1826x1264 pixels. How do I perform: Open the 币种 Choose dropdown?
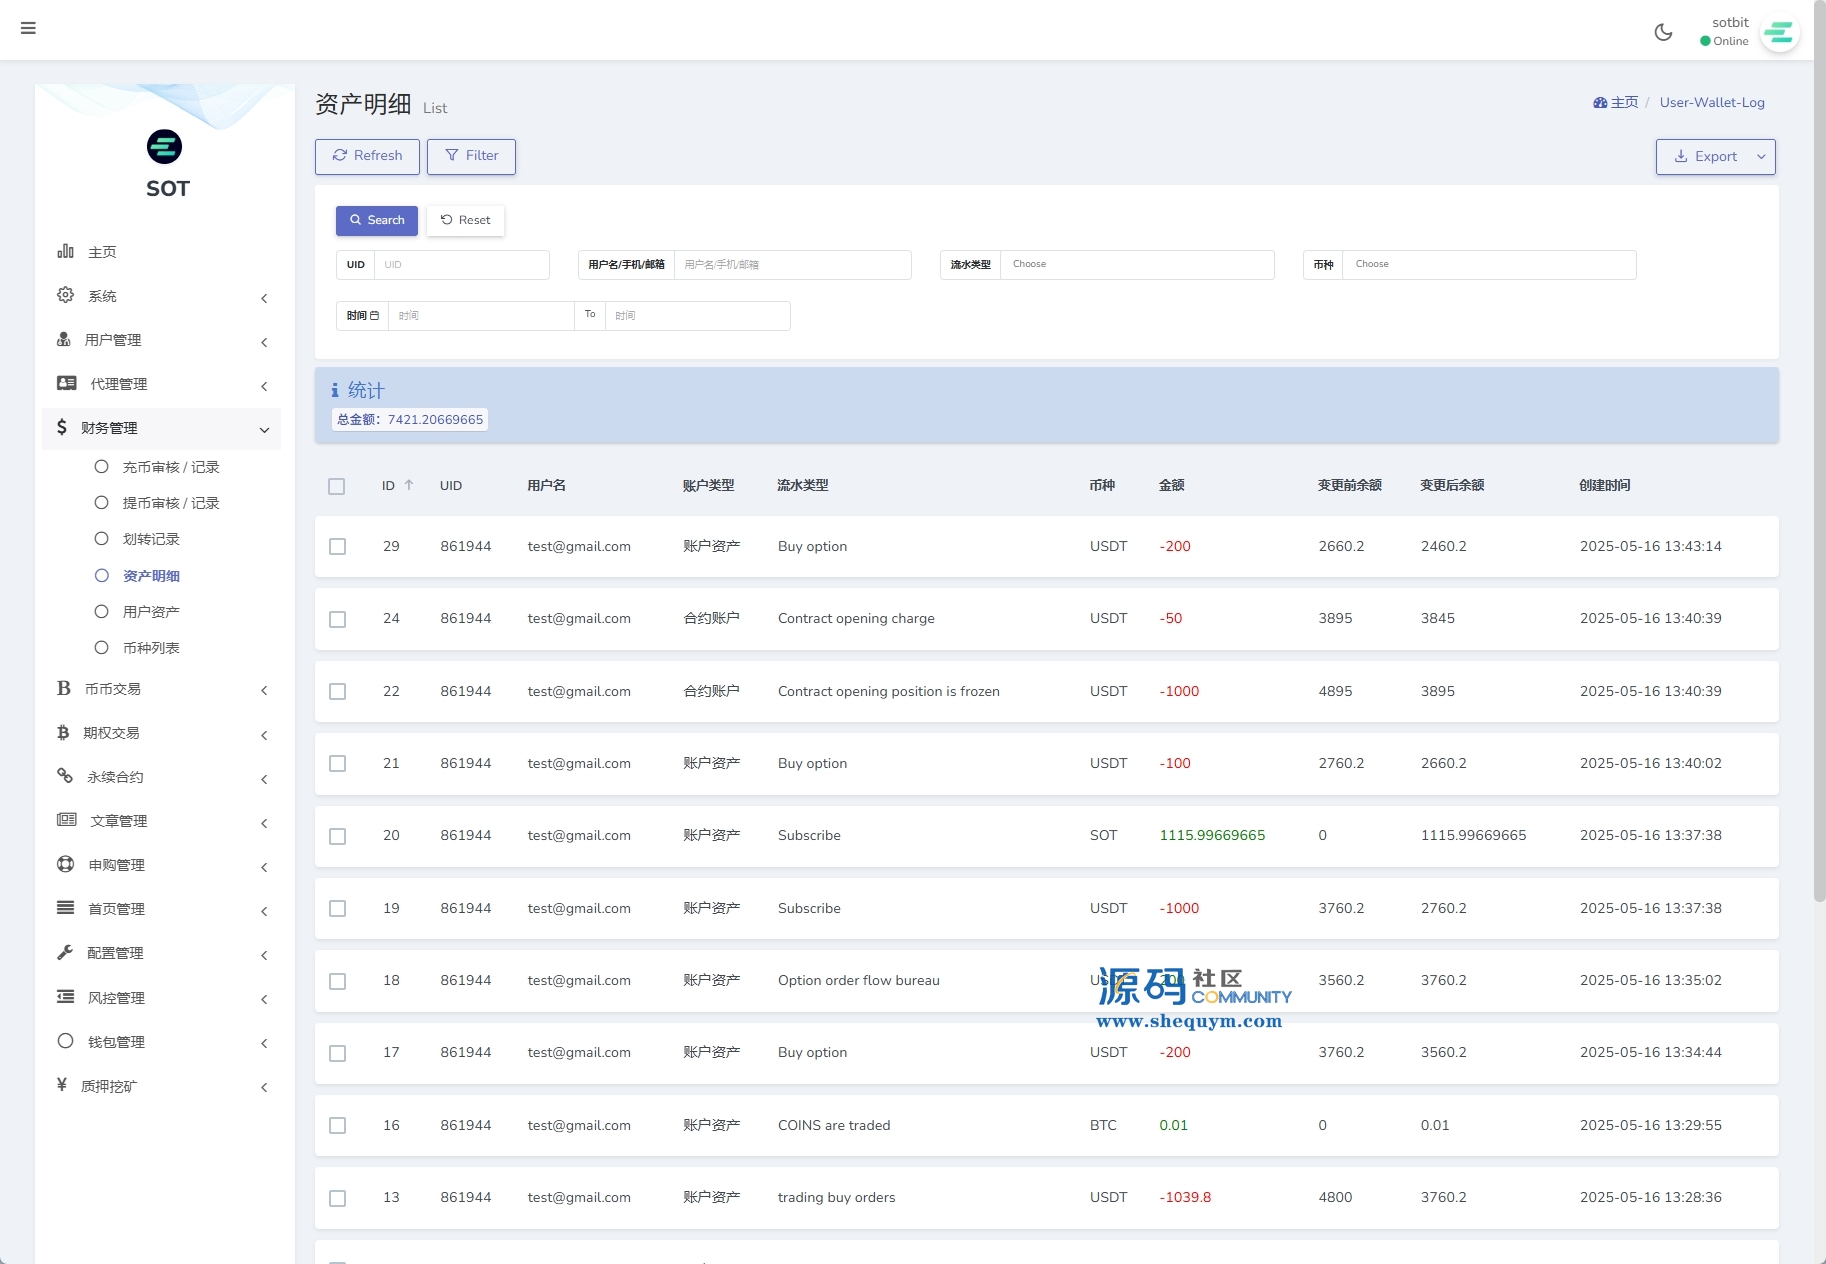(1488, 265)
